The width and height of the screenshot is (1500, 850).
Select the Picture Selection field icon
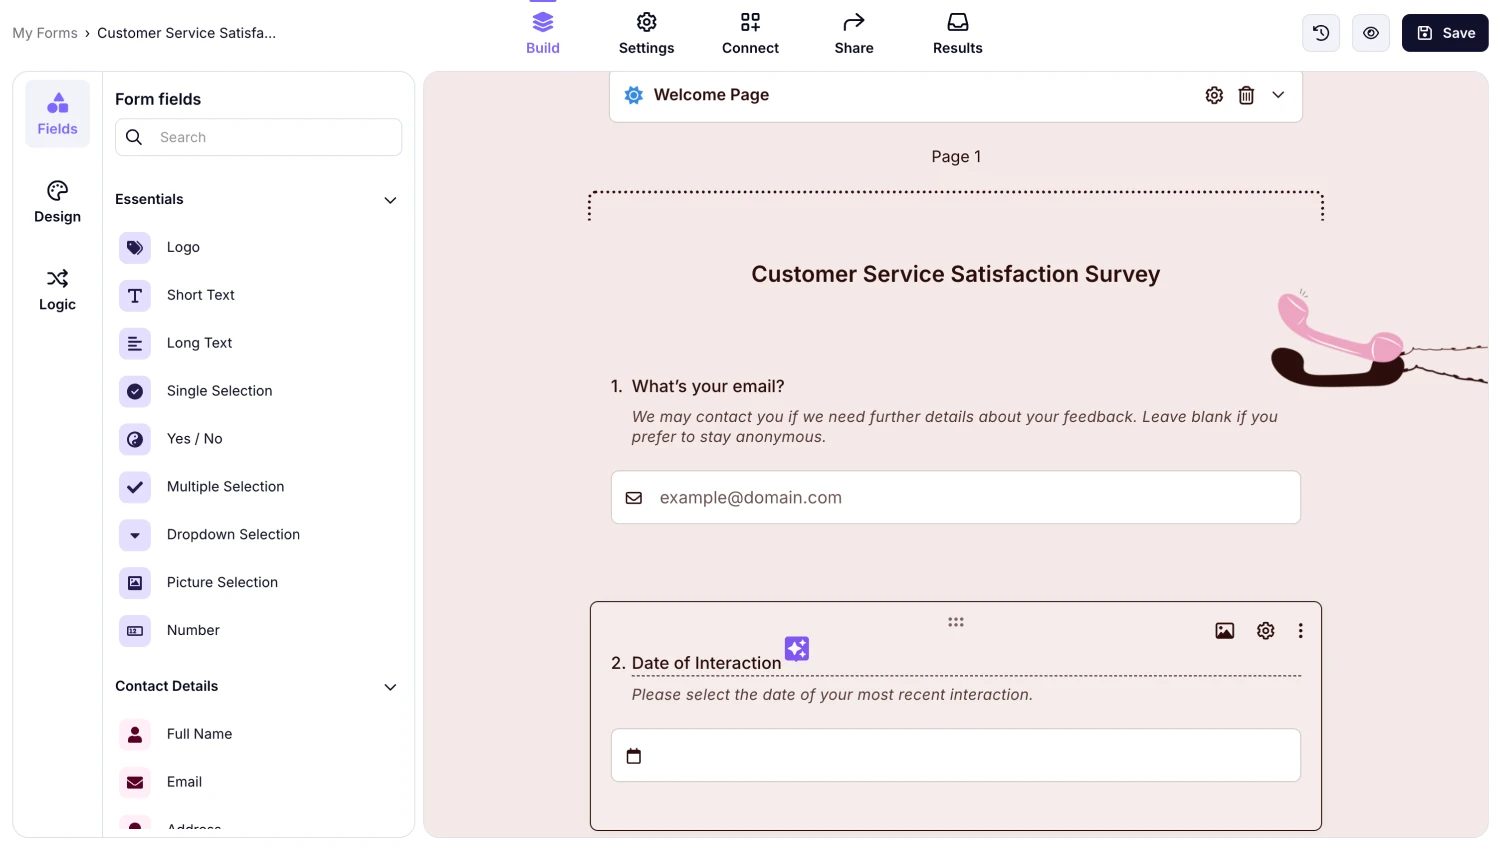(x=135, y=583)
